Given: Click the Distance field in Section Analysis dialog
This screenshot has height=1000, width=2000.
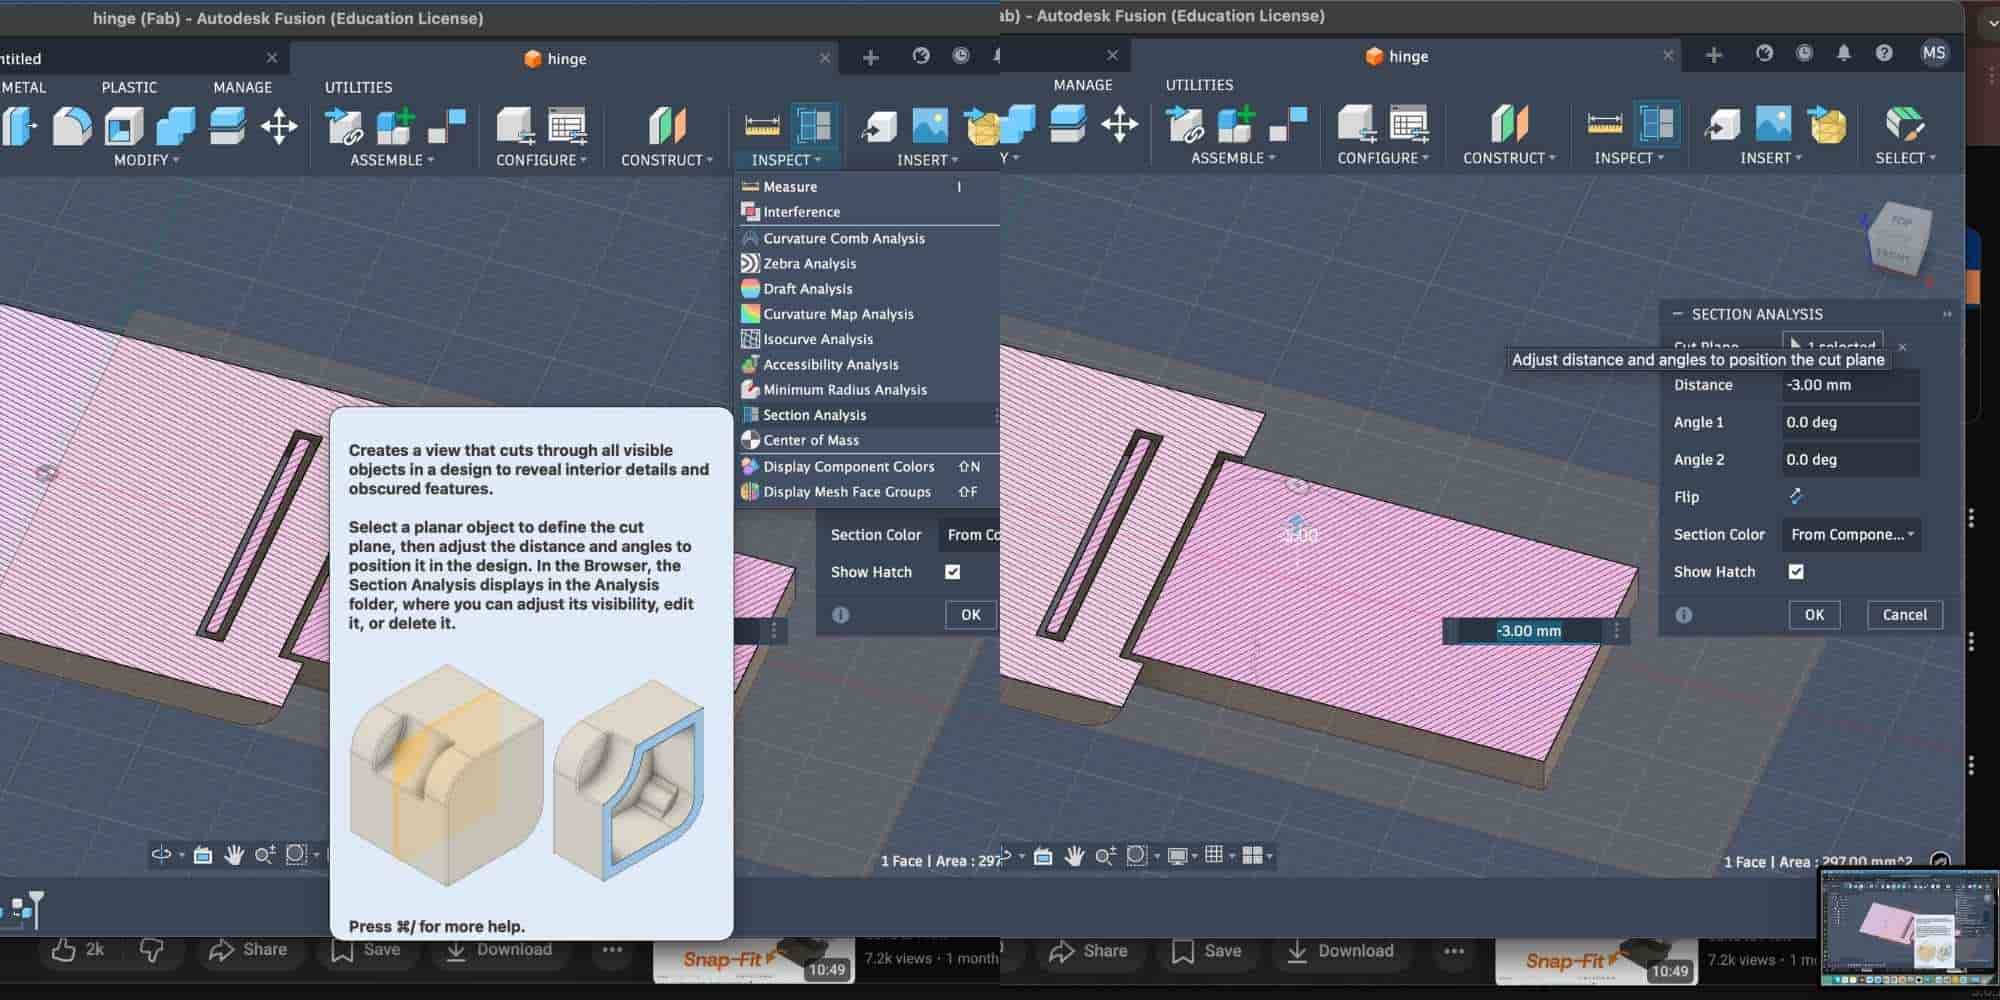Looking at the screenshot, I should 1850,385.
